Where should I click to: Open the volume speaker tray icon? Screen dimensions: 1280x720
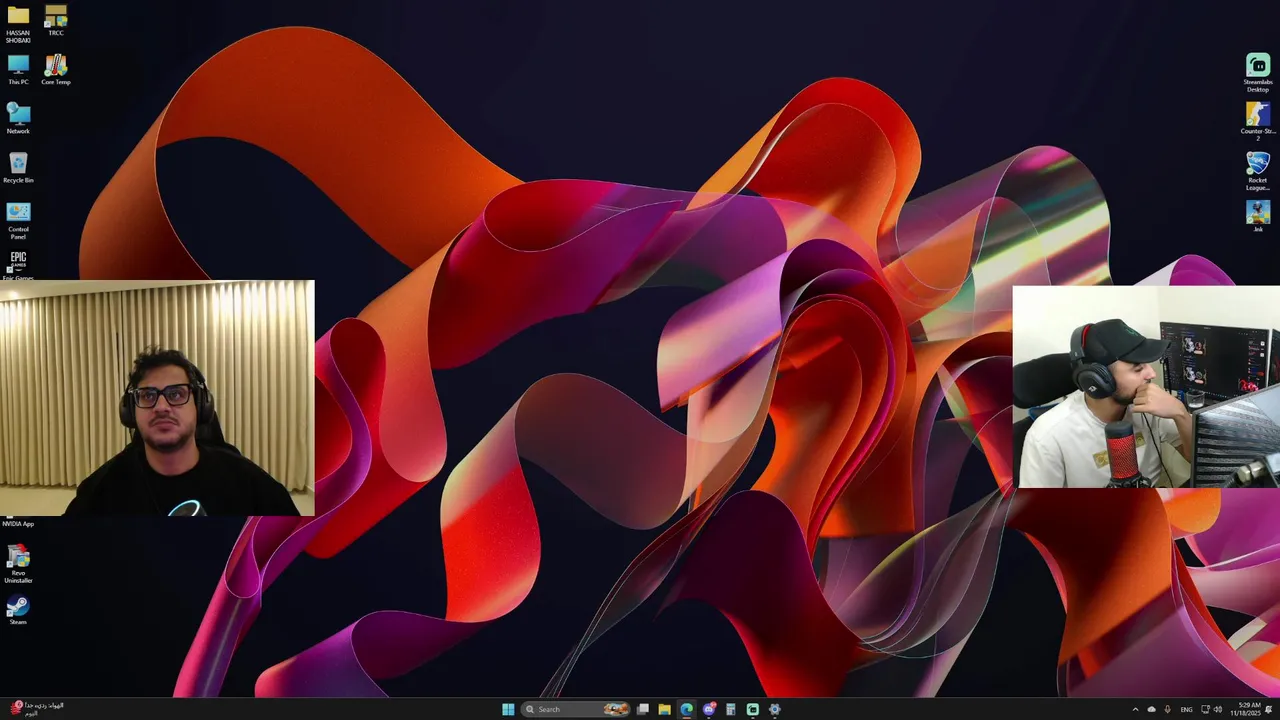coord(1218,709)
